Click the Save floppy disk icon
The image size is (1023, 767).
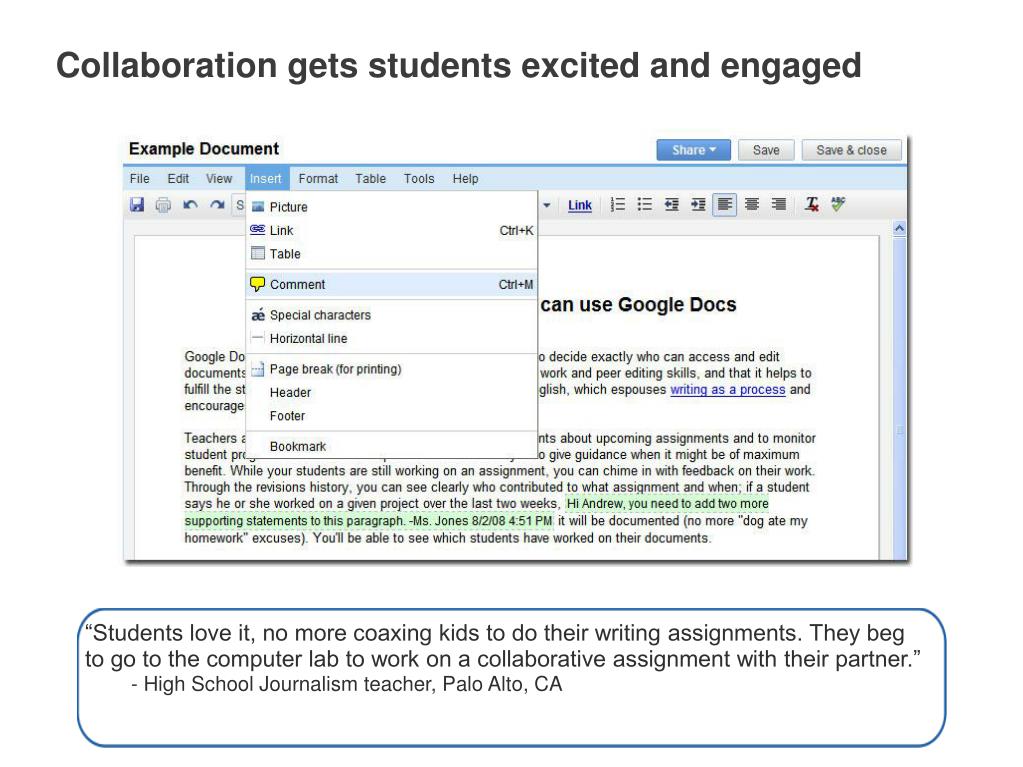pos(137,205)
